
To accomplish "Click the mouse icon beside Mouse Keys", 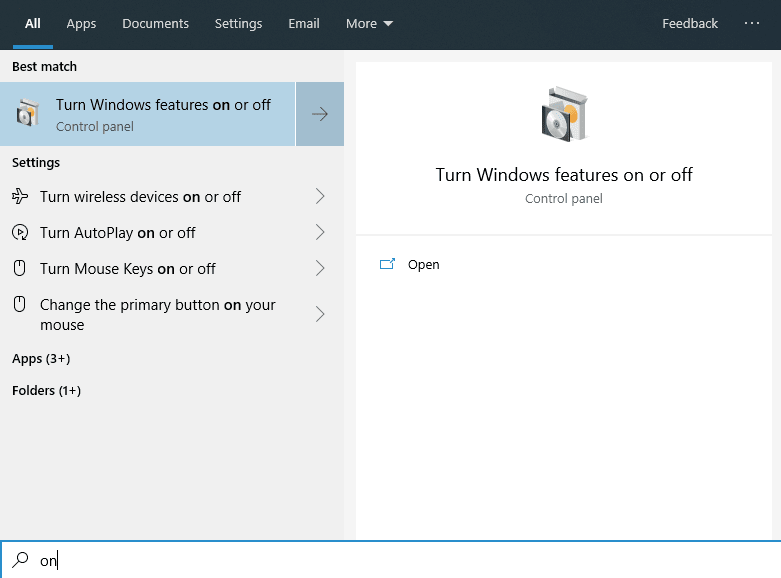I will click(19, 268).
